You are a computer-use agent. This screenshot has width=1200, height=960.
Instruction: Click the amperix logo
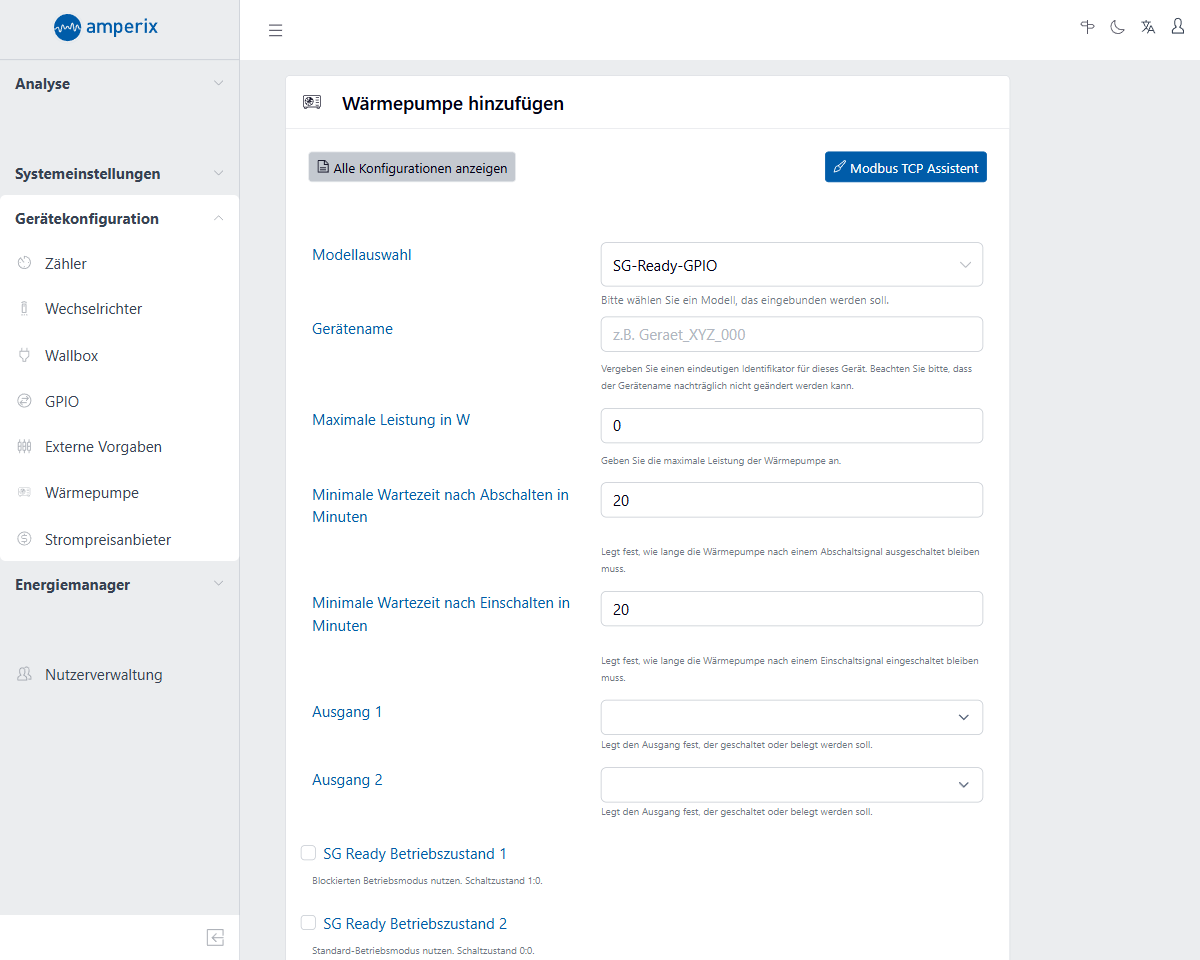[x=106, y=28]
